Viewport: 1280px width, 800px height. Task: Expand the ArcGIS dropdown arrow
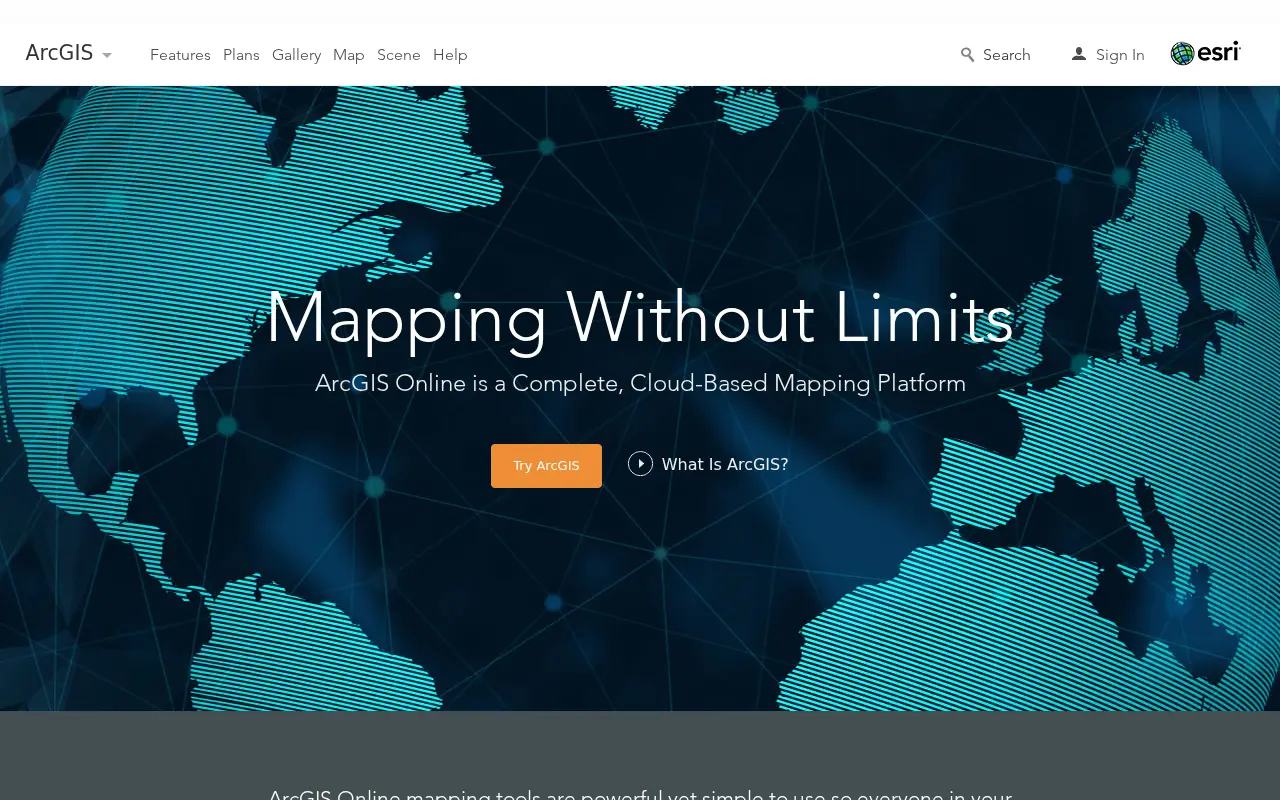click(107, 55)
